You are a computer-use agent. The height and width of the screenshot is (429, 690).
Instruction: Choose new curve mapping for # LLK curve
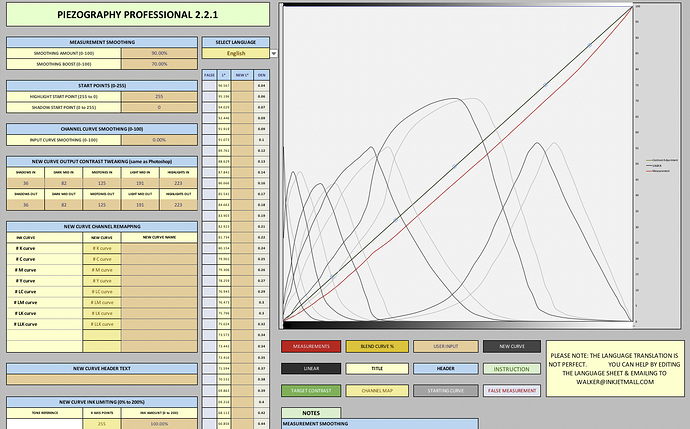pos(102,324)
